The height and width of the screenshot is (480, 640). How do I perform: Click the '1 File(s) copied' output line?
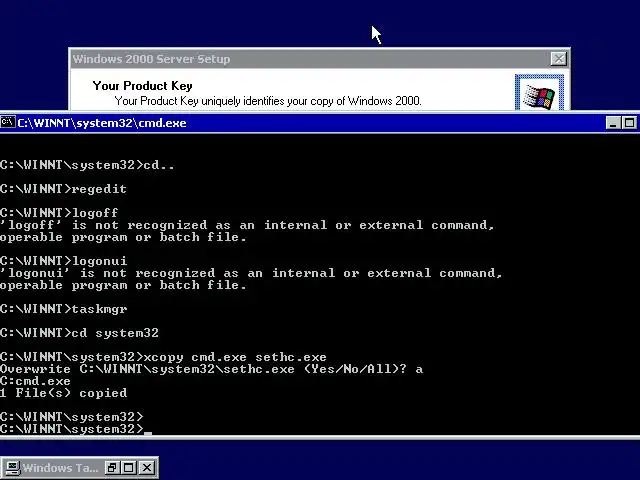pos(63,393)
